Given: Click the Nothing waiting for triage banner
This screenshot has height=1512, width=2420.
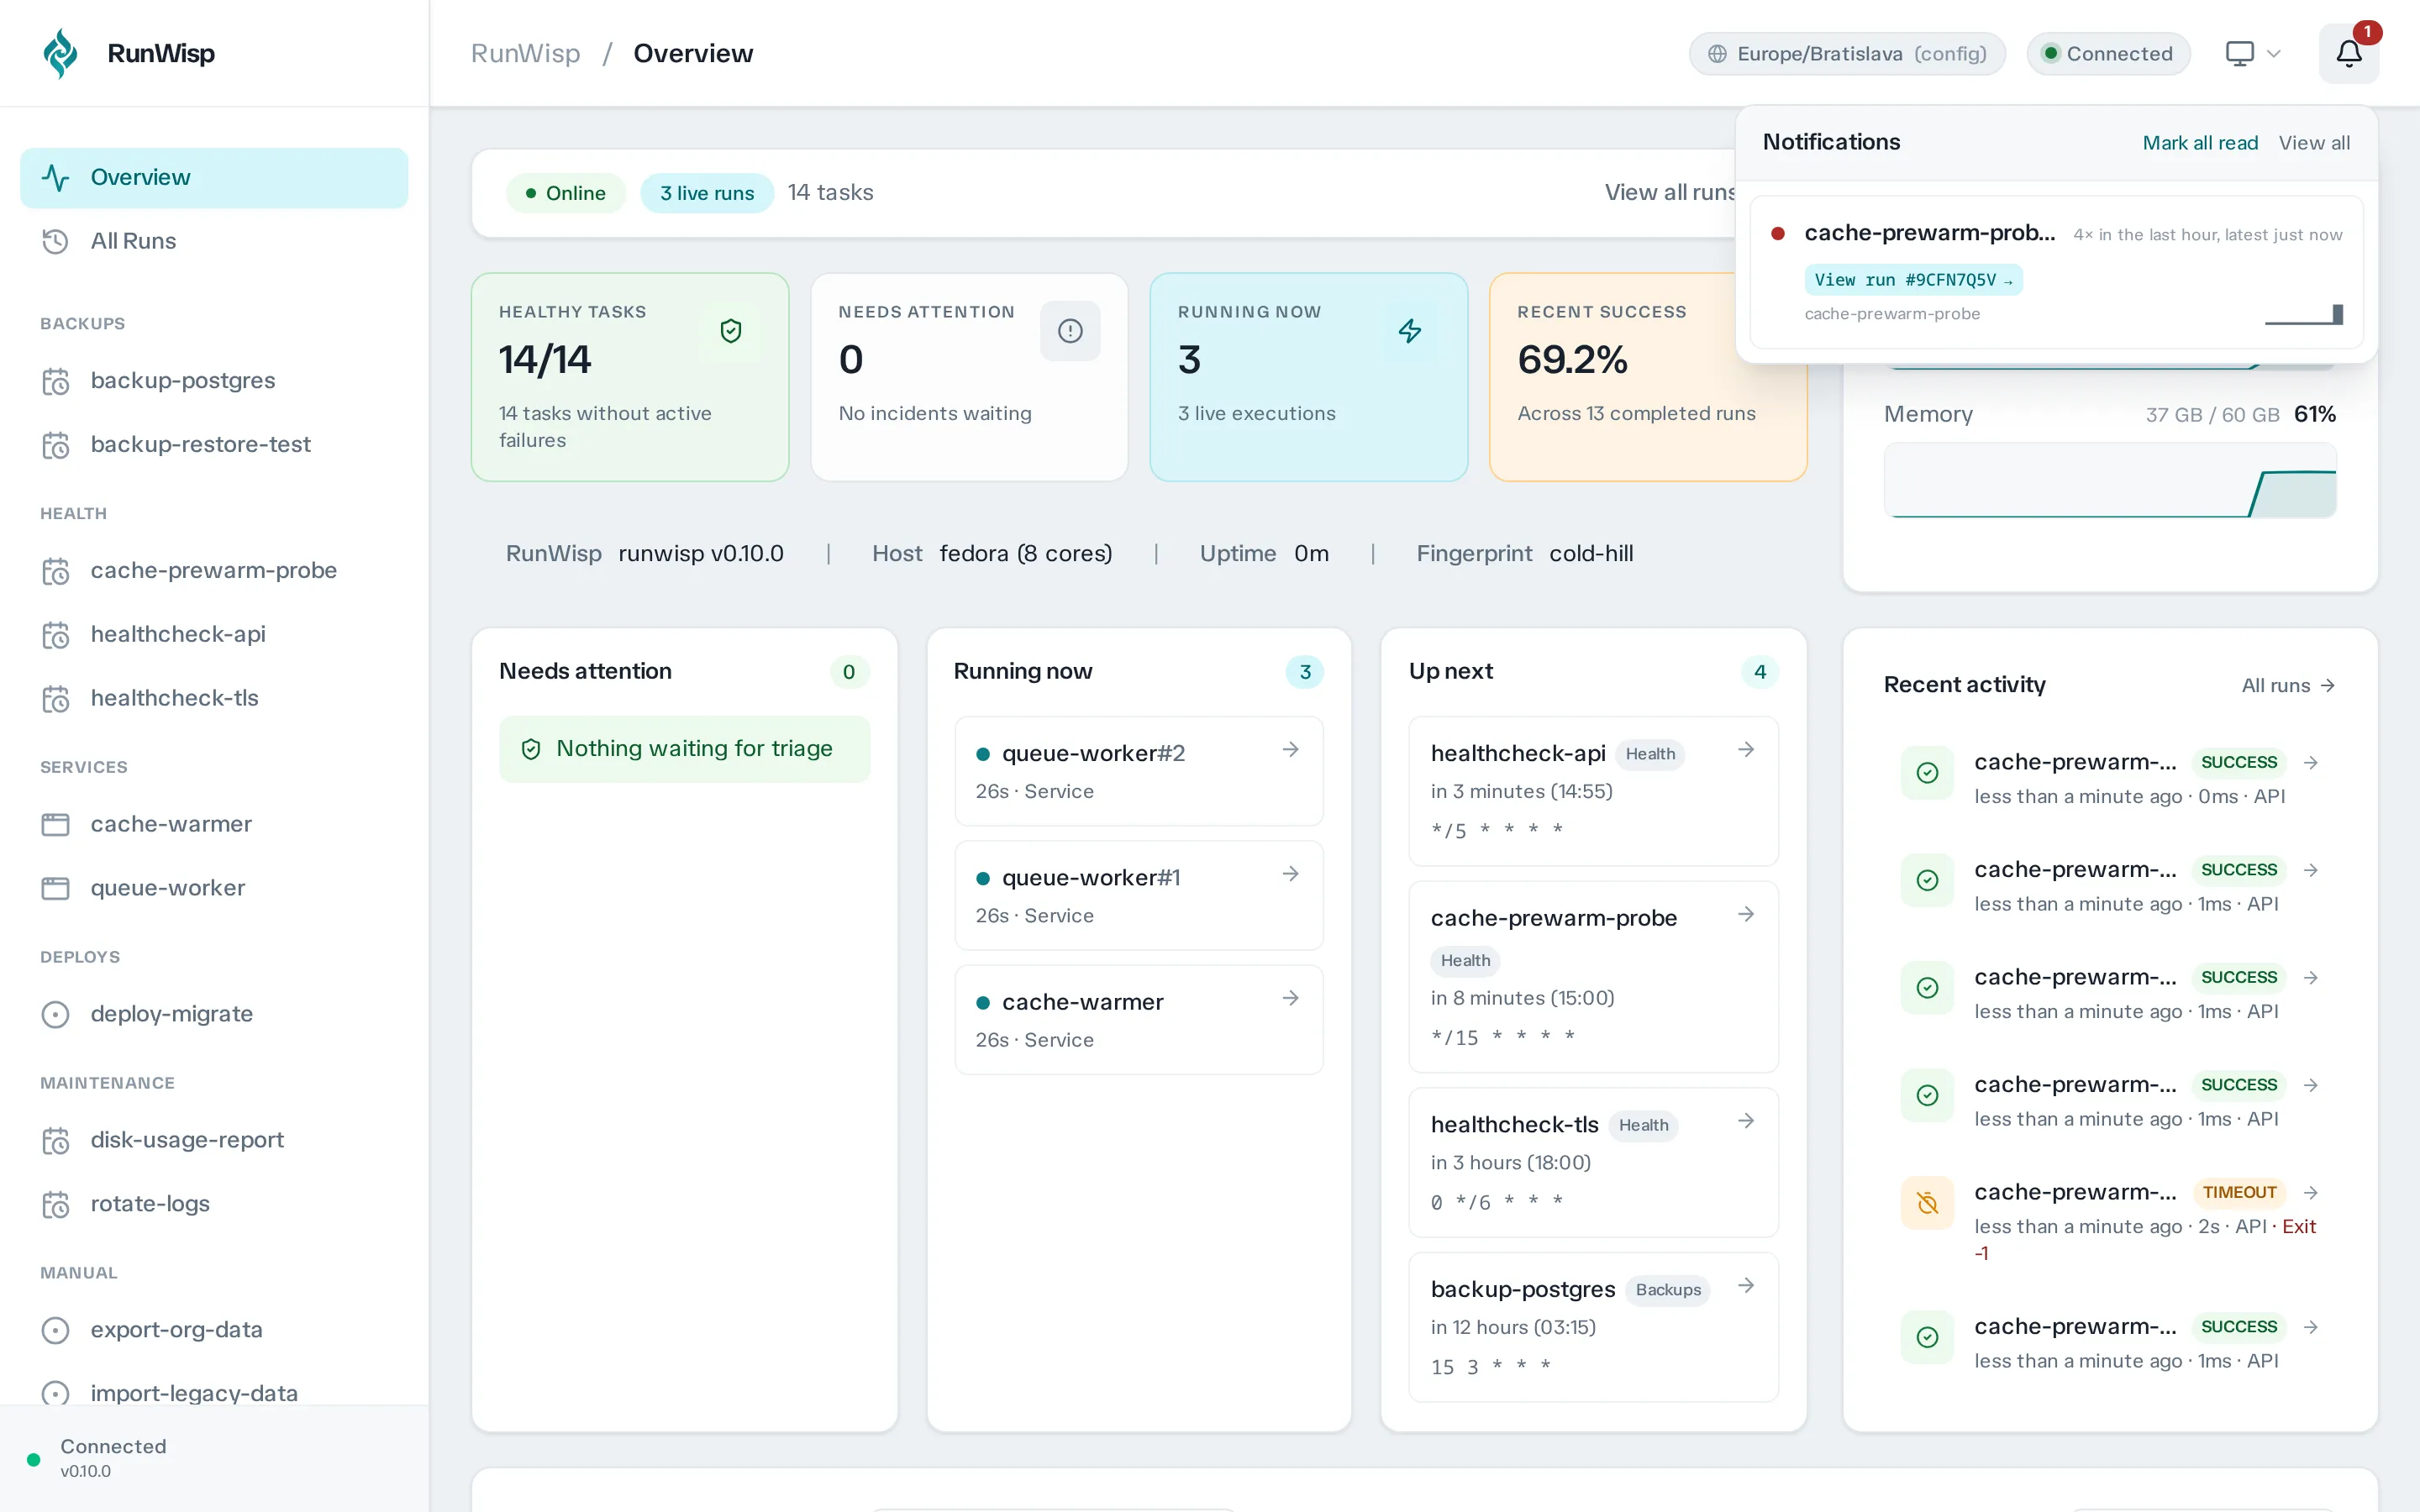Looking at the screenshot, I should point(685,749).
